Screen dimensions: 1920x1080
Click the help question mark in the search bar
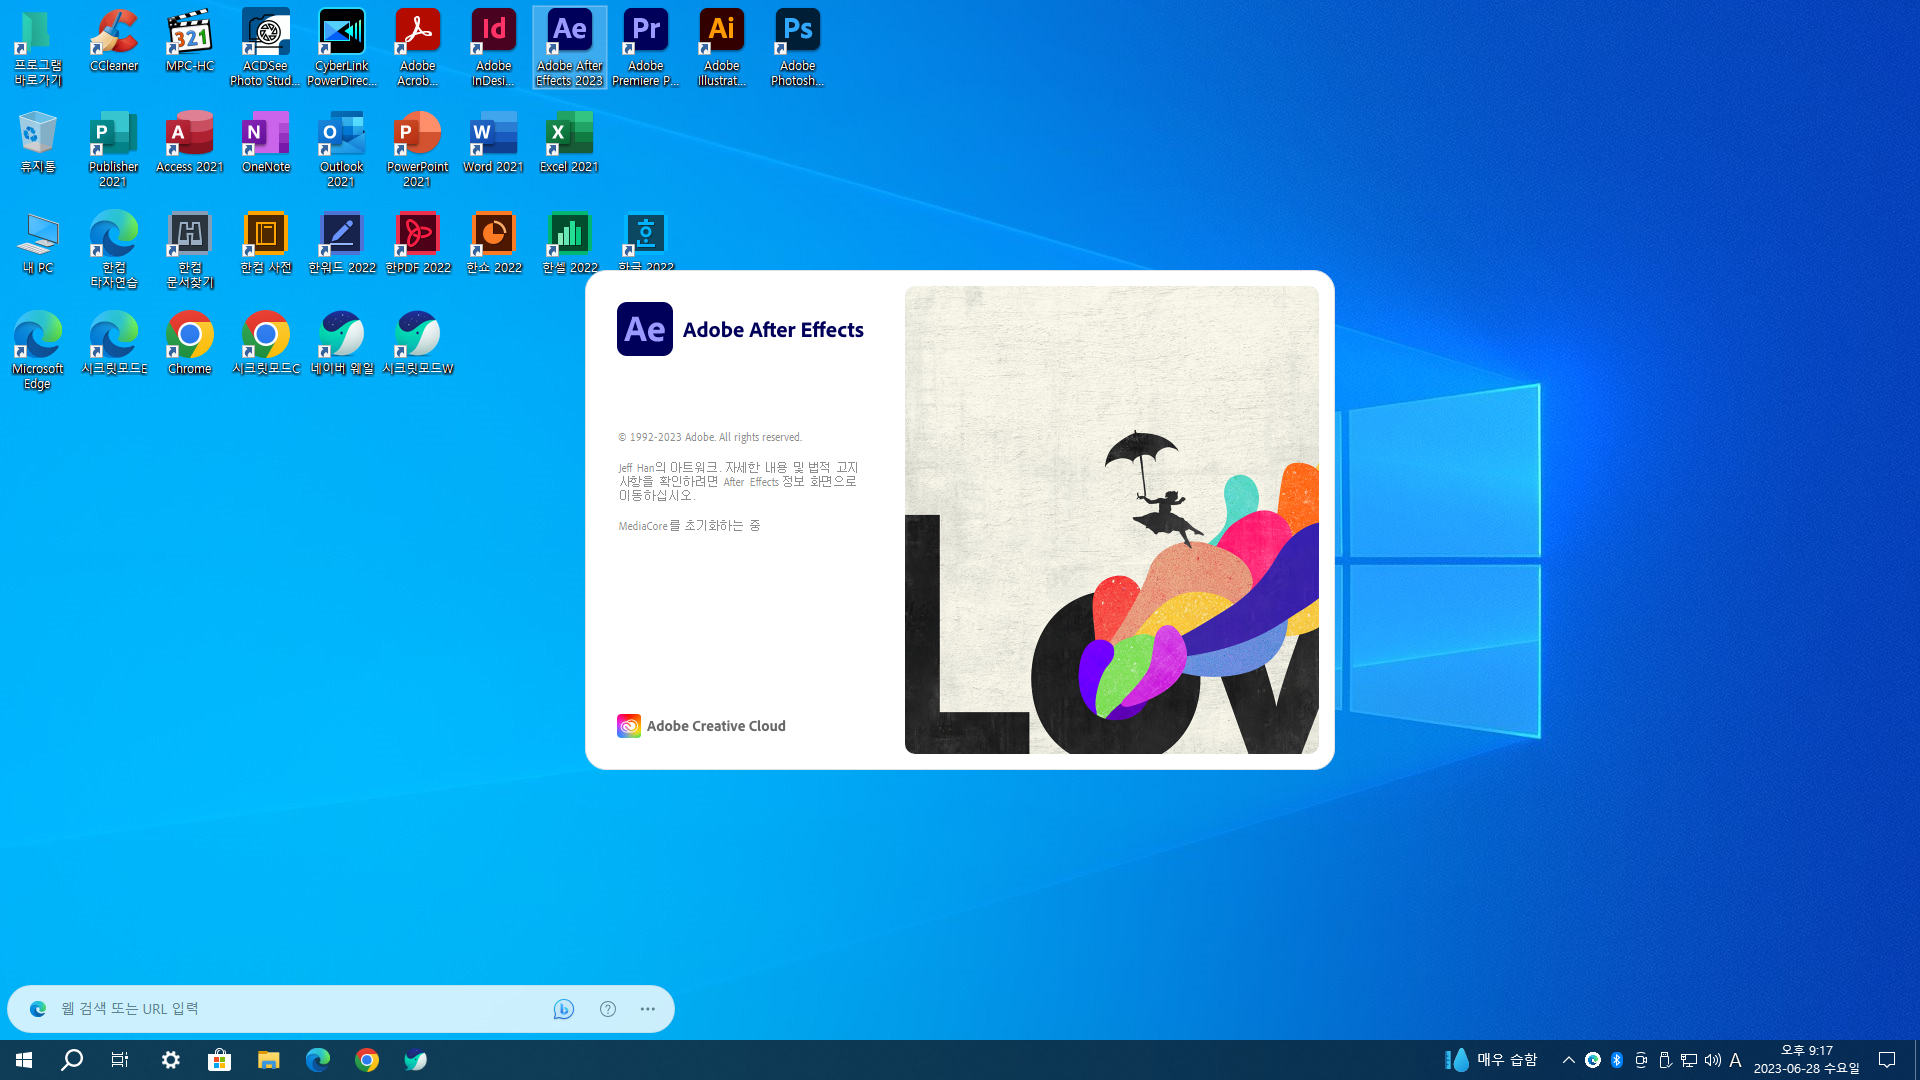[608, 1009]
